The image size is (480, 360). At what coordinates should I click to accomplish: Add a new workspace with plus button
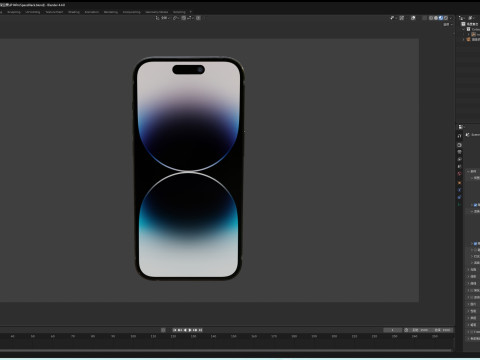191,12
